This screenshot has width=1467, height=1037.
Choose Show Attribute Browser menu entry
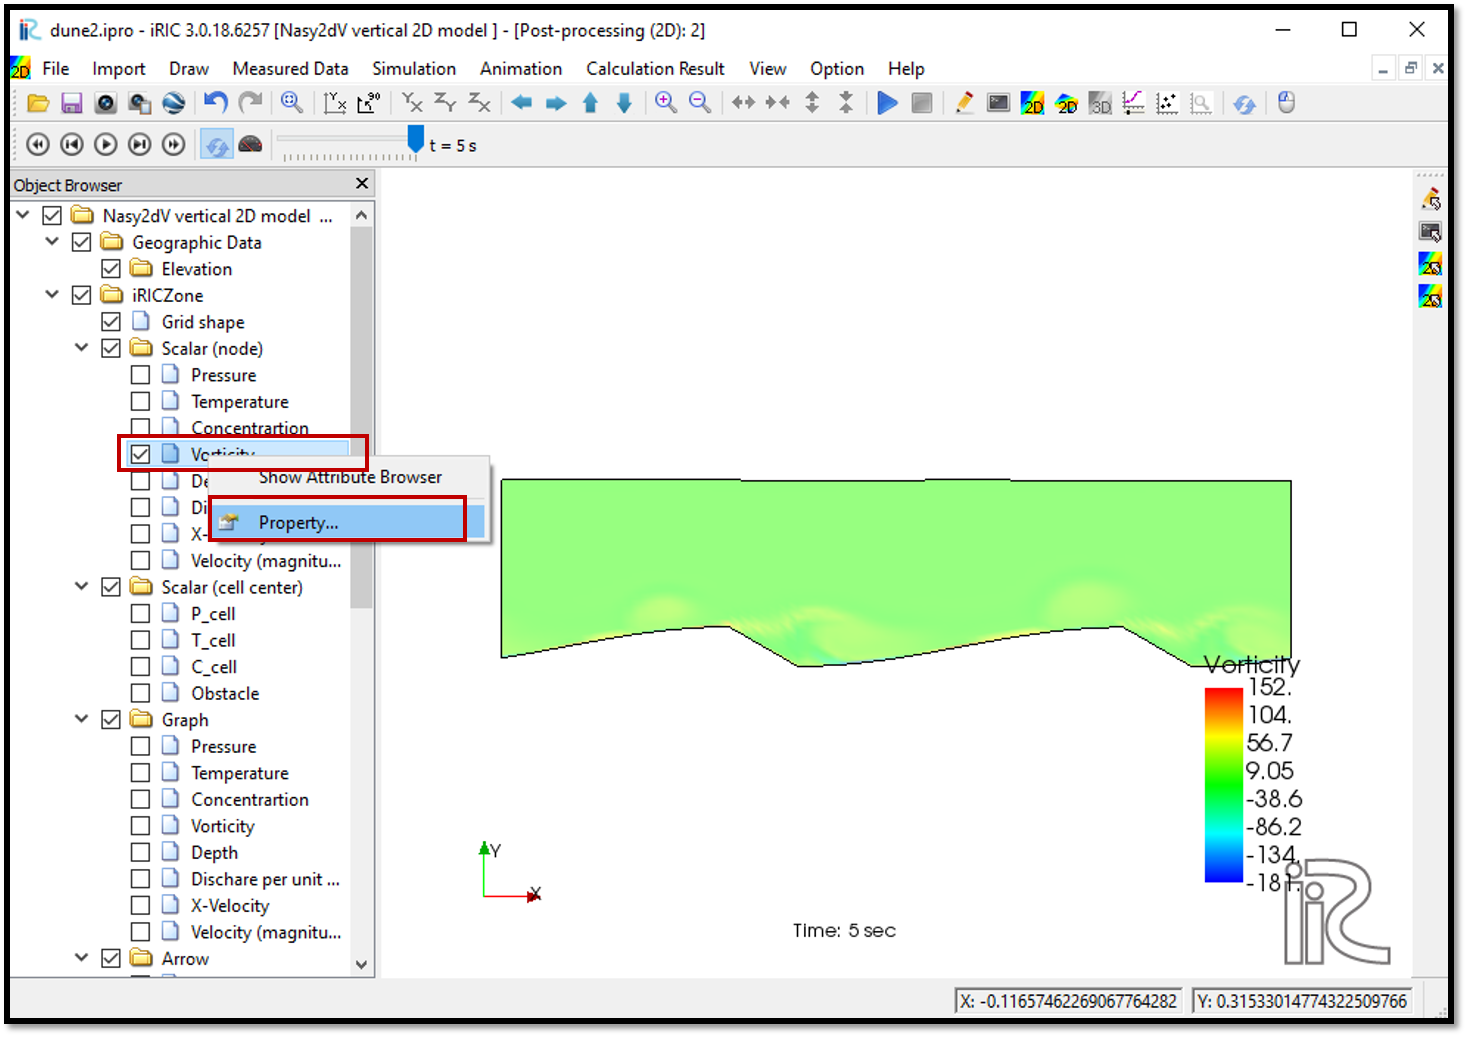pyautogui.click(x=348, y=477)
